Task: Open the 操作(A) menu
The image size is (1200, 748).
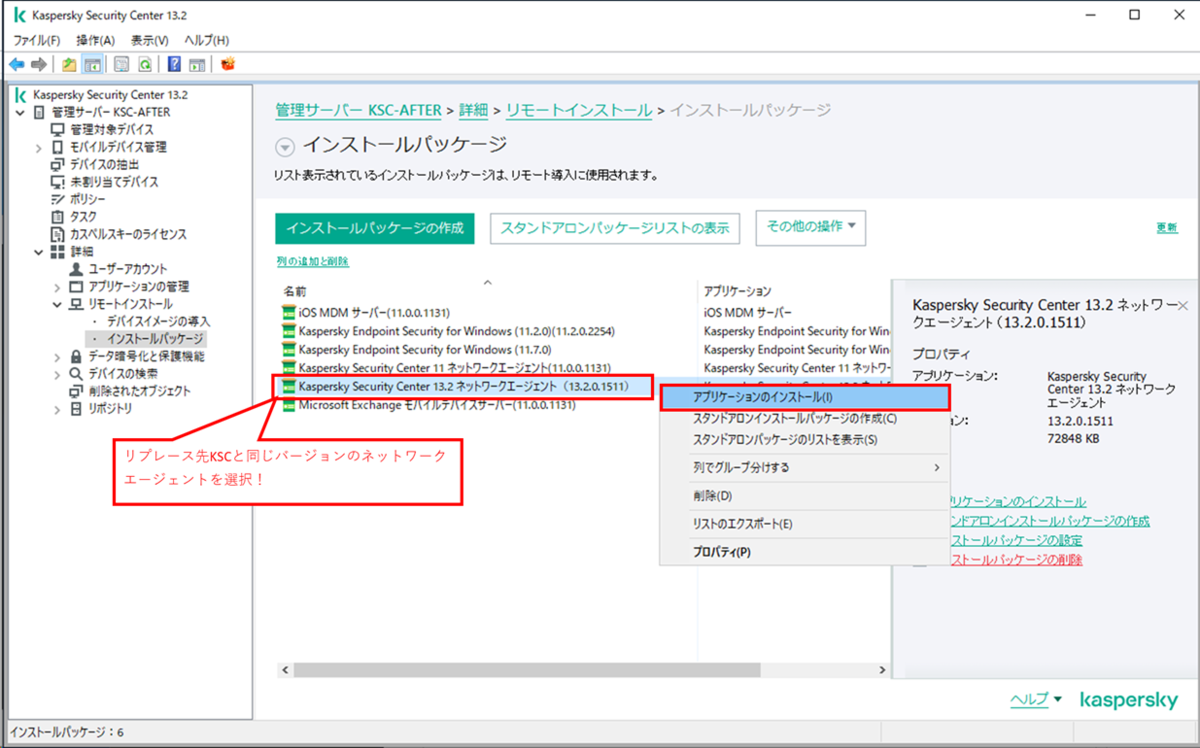Action: click(x=96, y=40)
